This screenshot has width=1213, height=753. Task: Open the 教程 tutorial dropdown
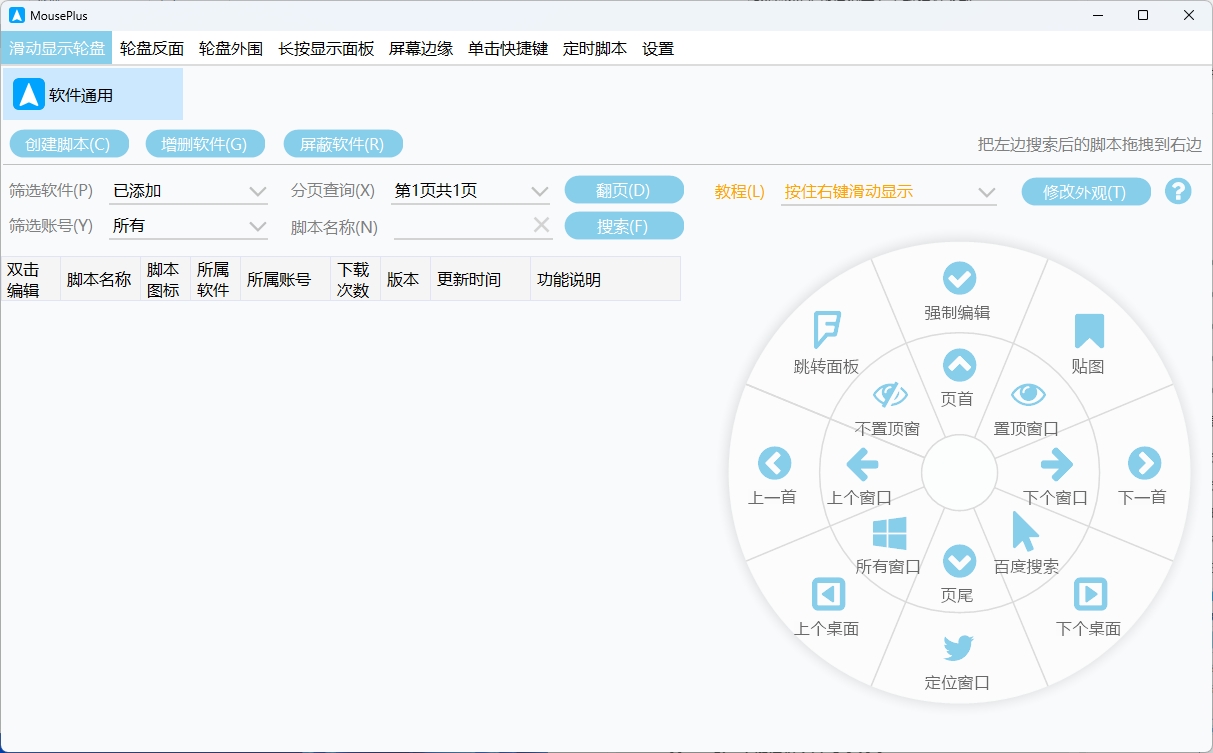(x=888, y=190)
